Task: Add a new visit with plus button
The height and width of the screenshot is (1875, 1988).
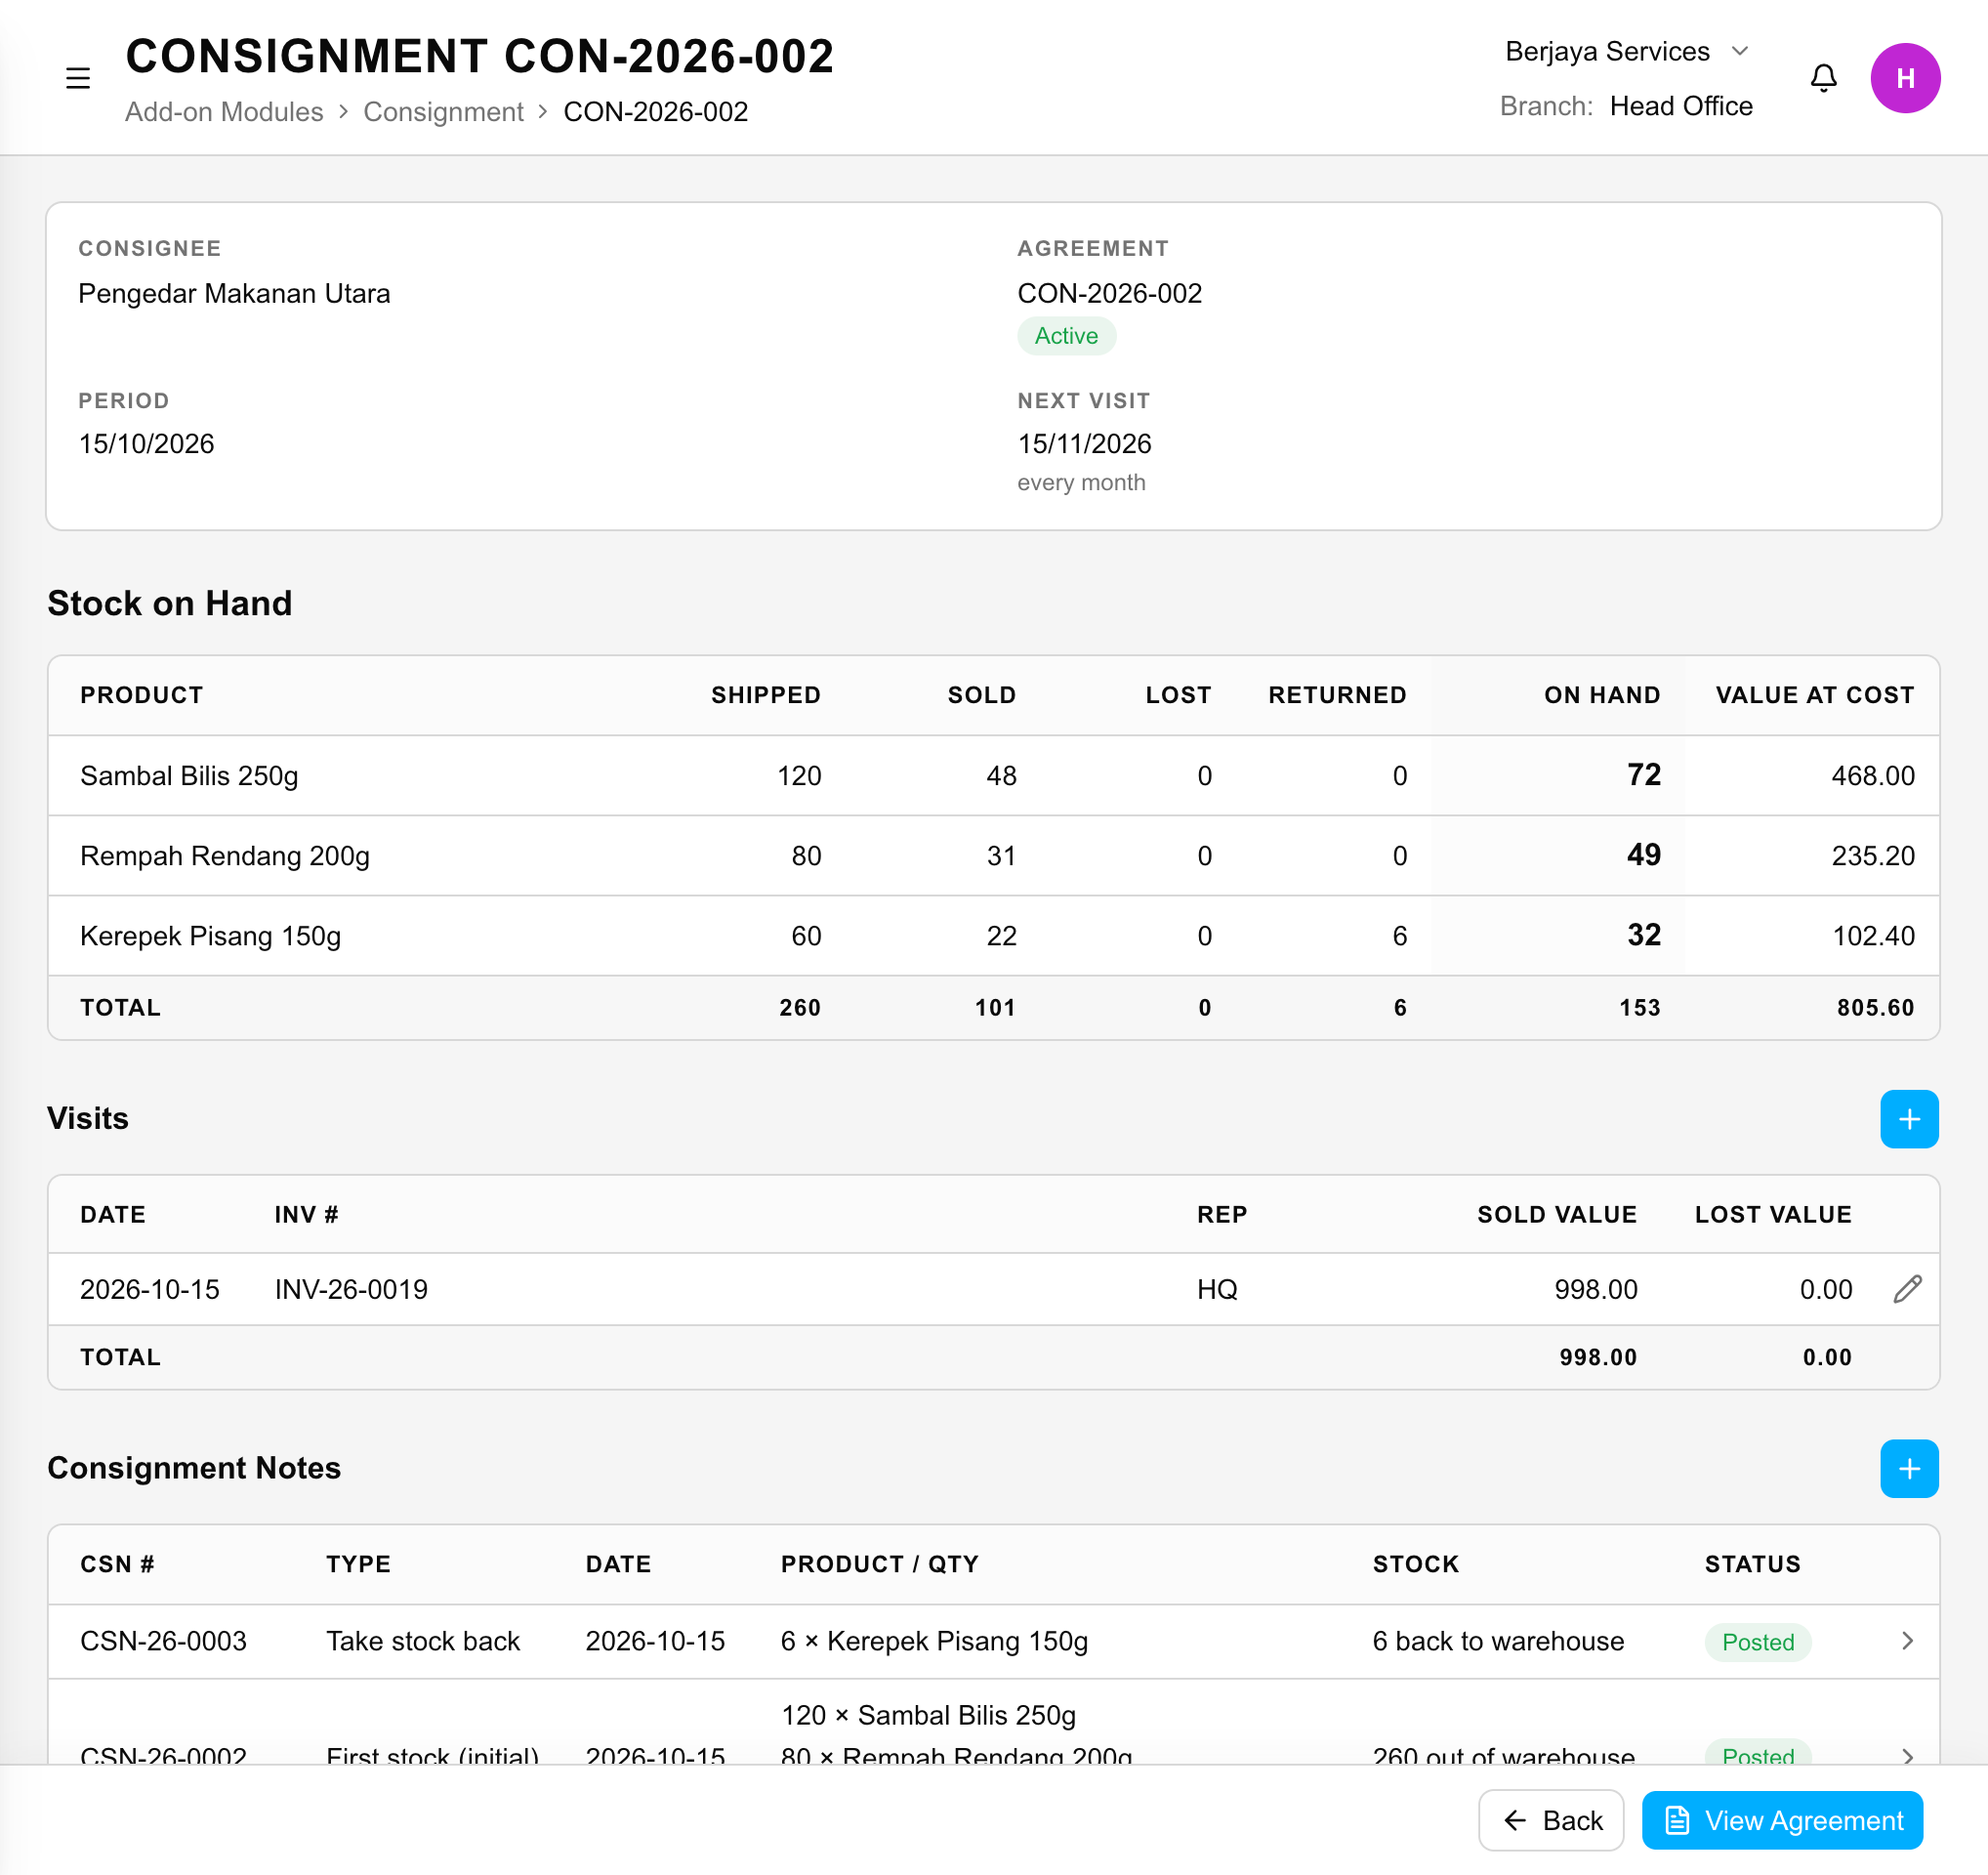Action: pos(1909,1119)
